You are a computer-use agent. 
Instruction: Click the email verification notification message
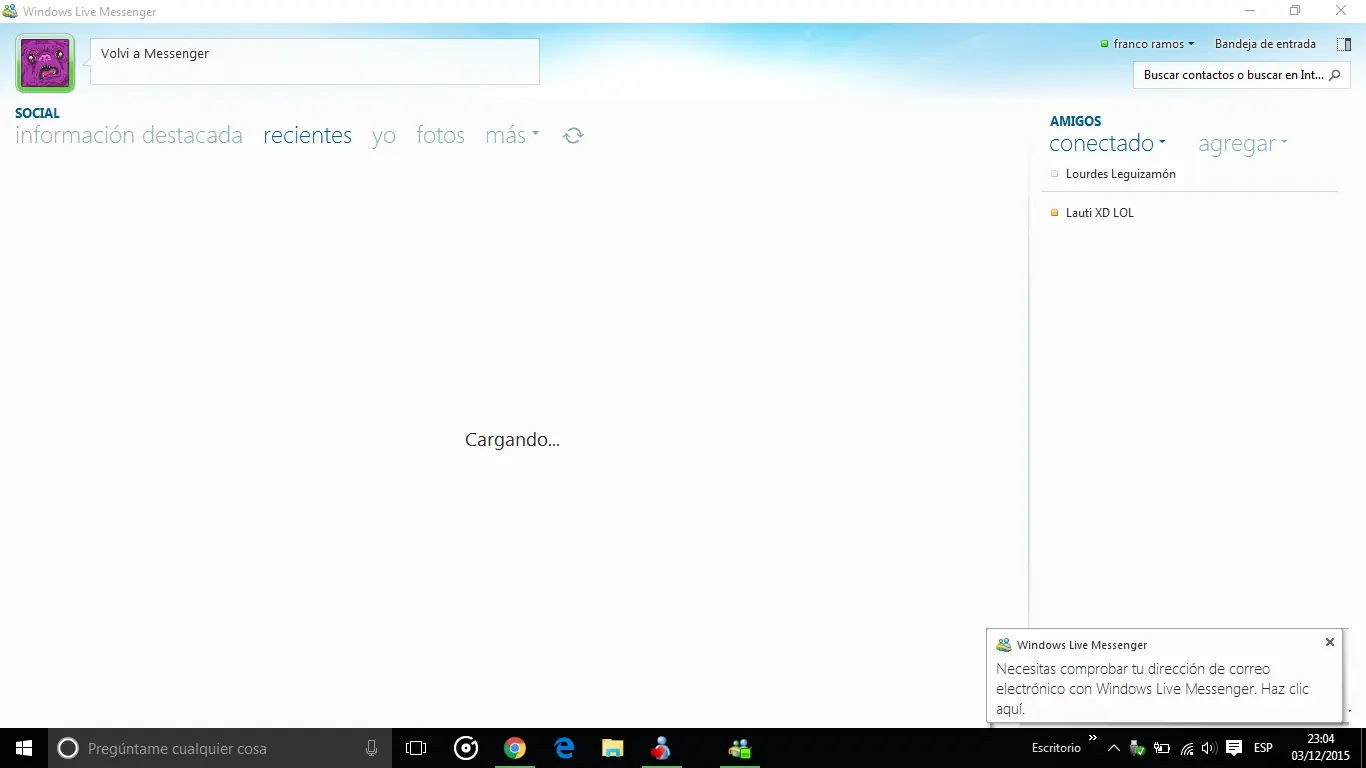pos(1153,689)
